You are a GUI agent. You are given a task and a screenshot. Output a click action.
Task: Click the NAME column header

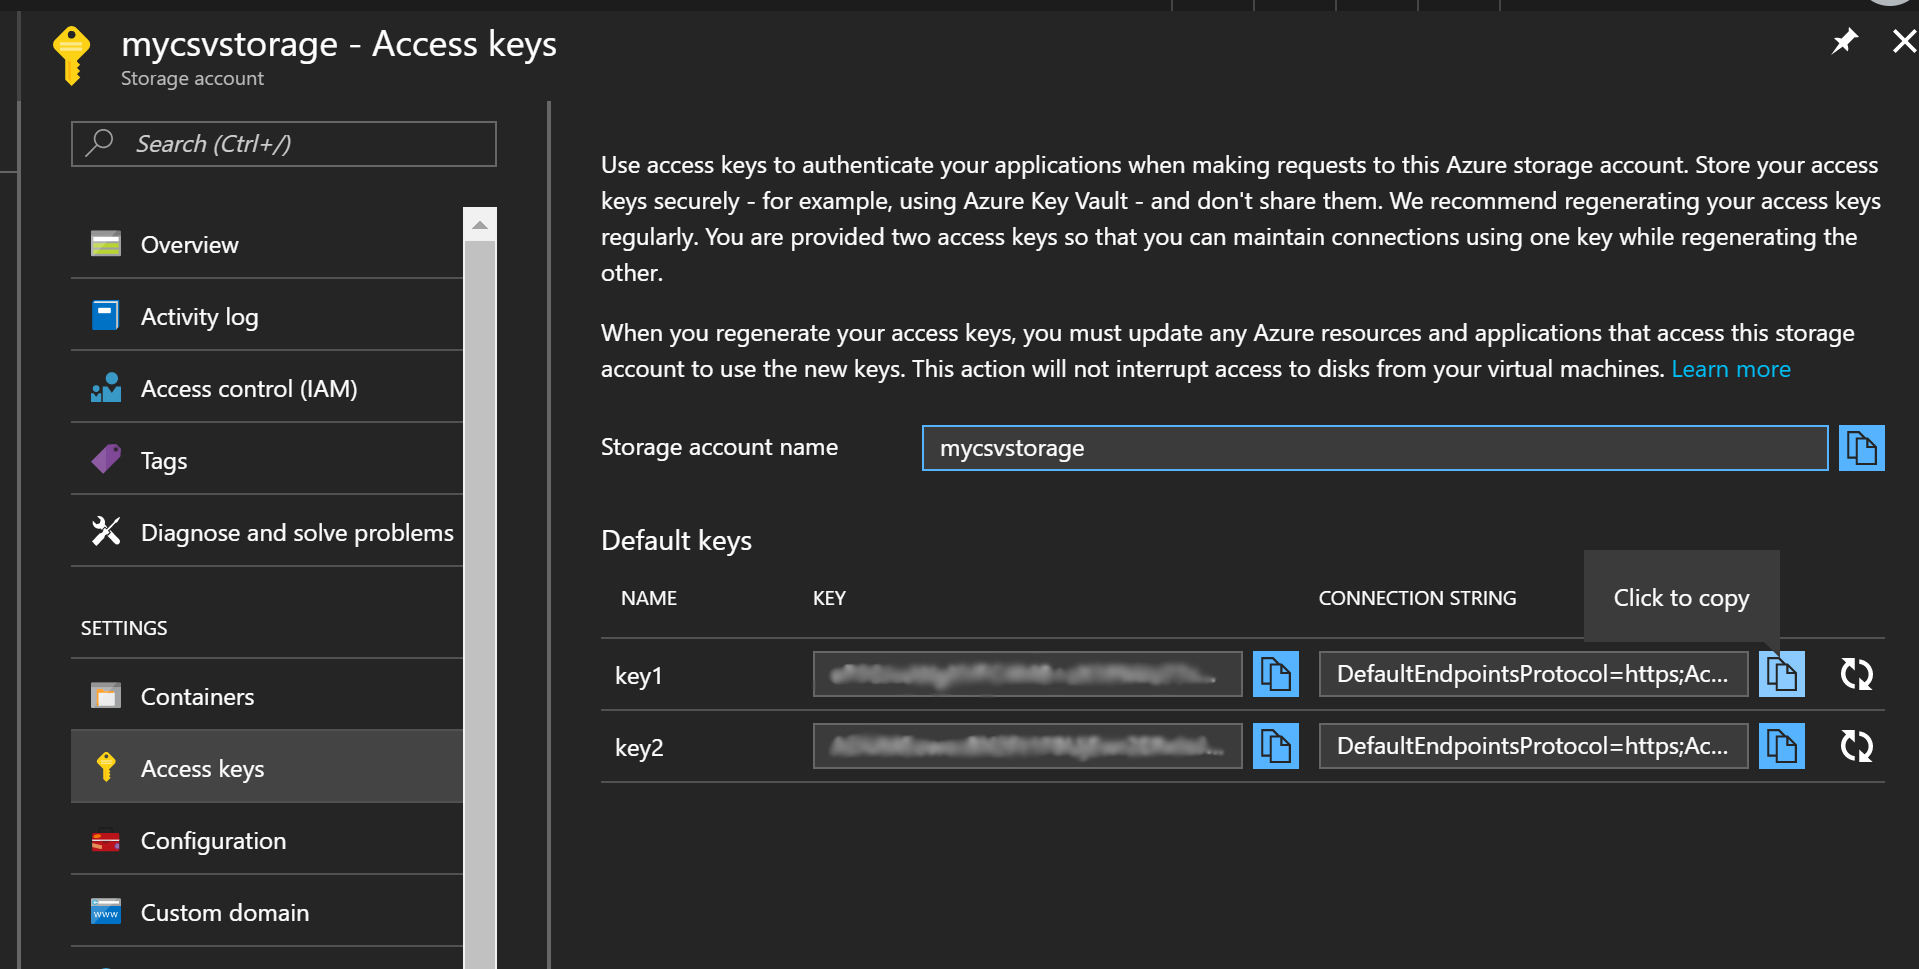coord(649,598)
